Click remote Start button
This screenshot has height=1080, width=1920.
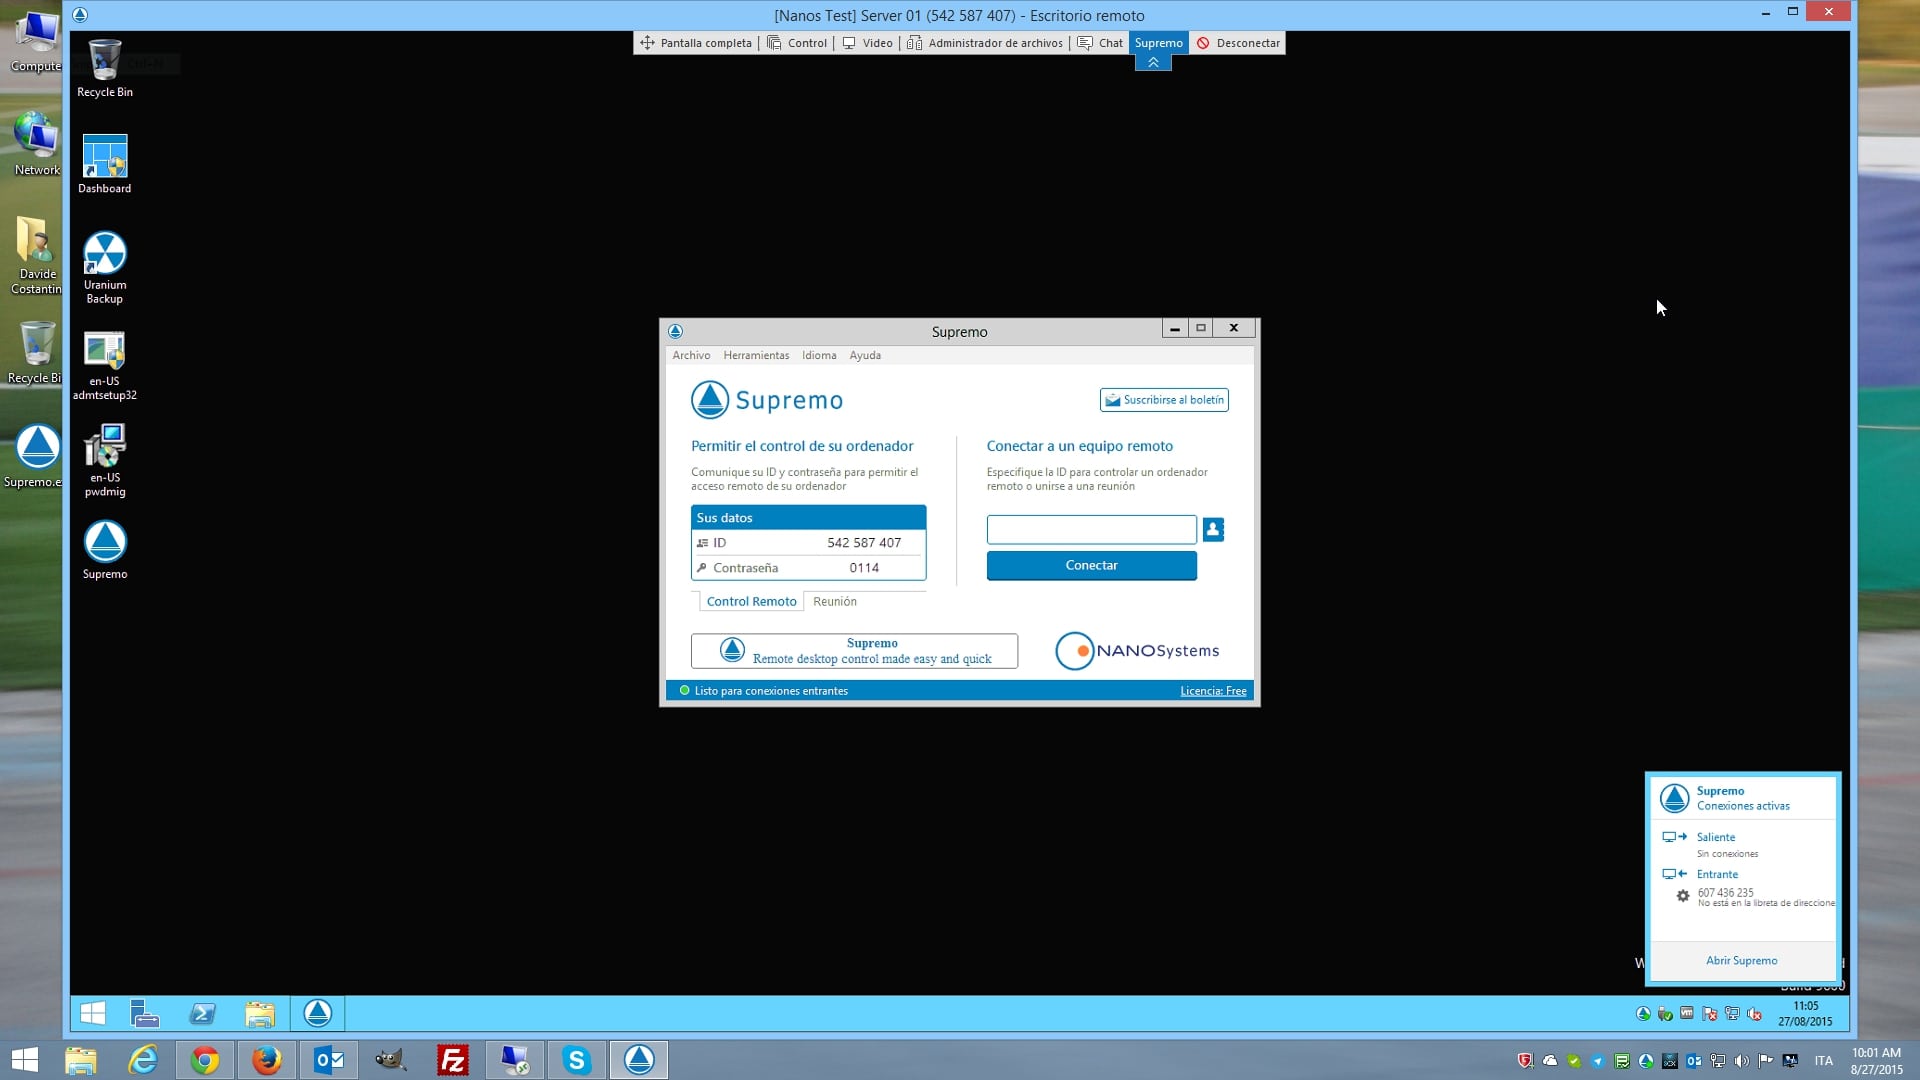(x=93, y=1014)
